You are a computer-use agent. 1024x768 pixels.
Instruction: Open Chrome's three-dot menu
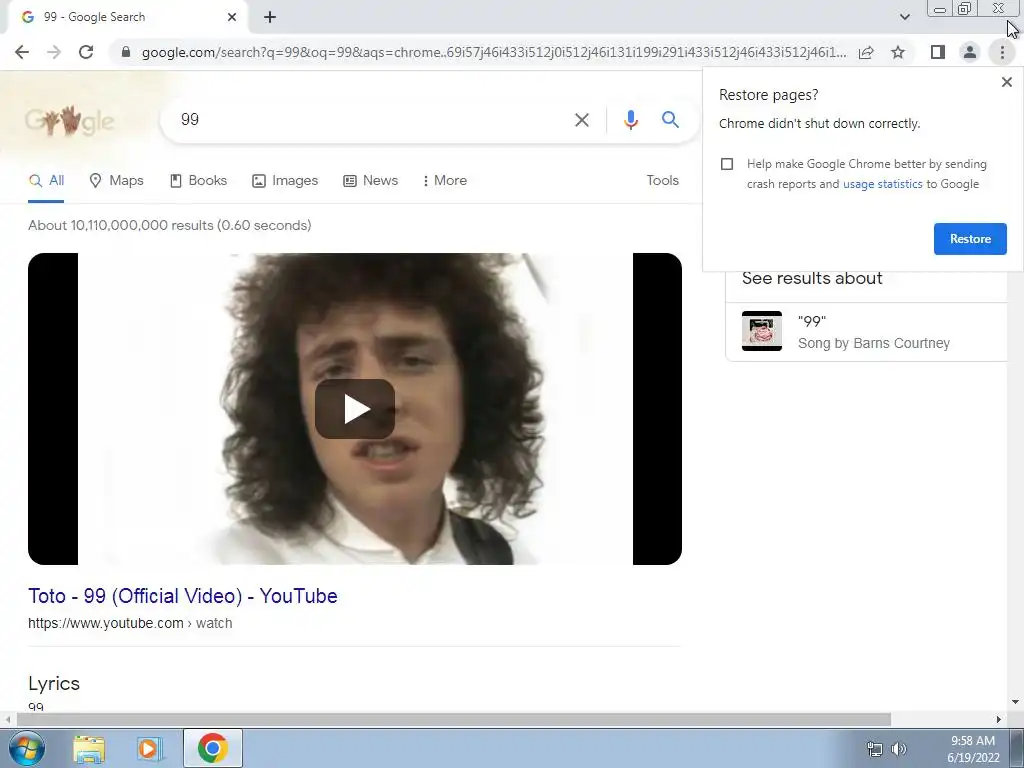point(1002,52)
